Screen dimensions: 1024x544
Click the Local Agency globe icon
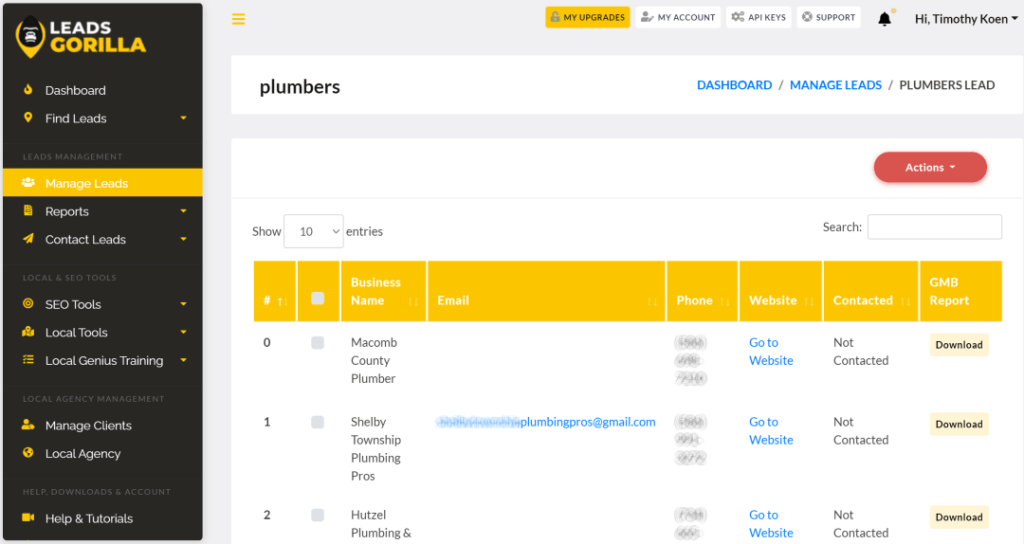tap(28, 453)
